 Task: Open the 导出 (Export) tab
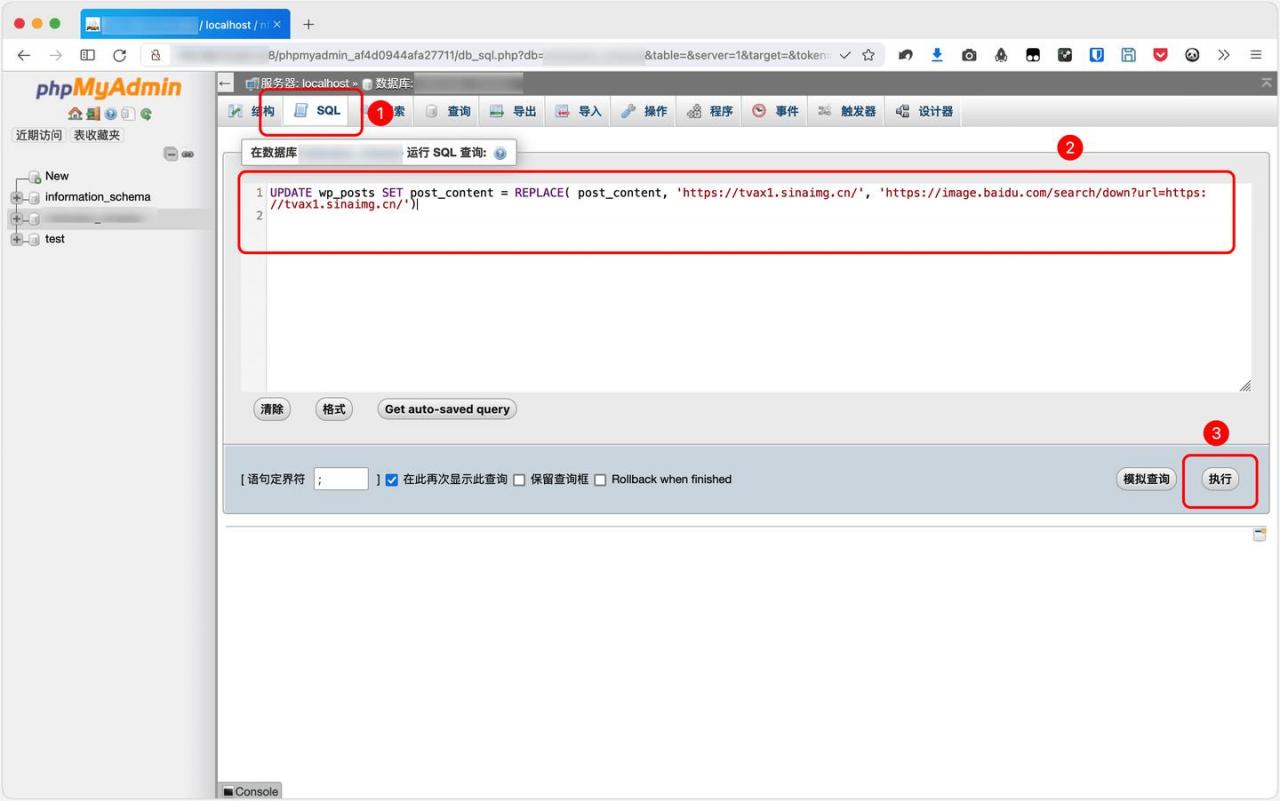pyautogui.click(x=513, y=111)
